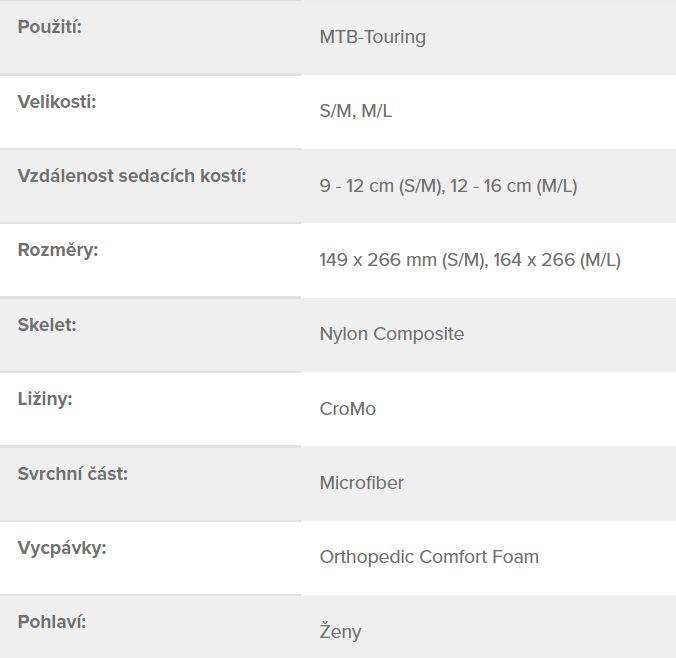The width and height of the screenshot is (676, 658).
Task: Click the Microfiber value
Action: 362,483
